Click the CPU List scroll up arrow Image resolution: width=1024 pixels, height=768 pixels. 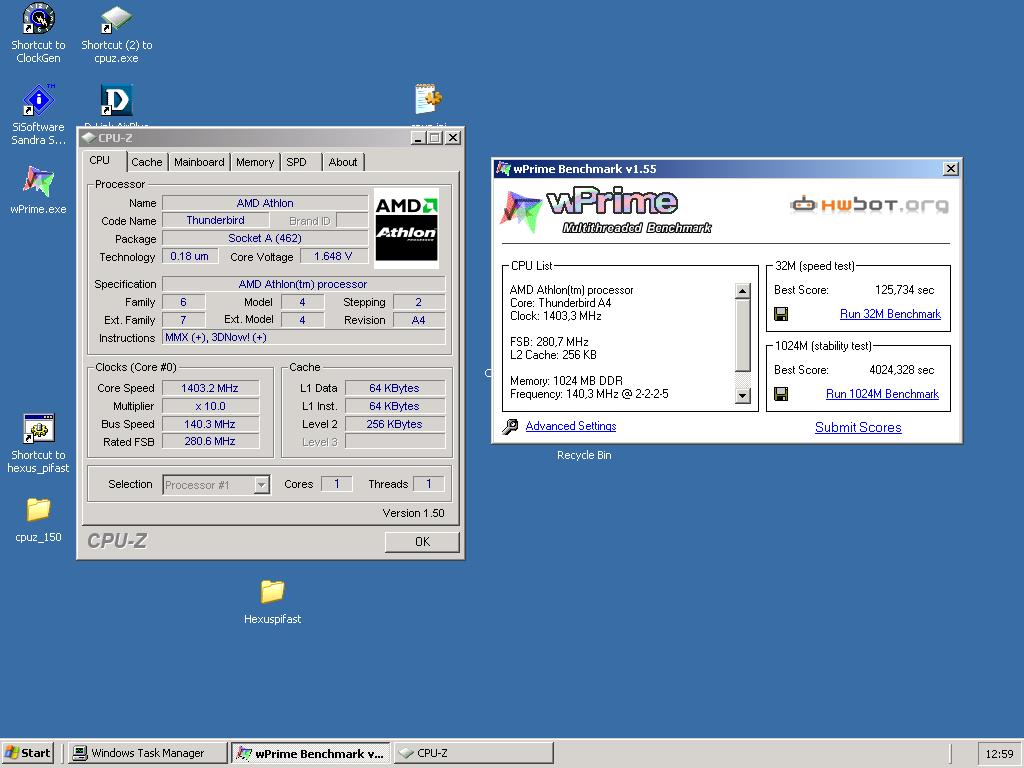point(743,291)
